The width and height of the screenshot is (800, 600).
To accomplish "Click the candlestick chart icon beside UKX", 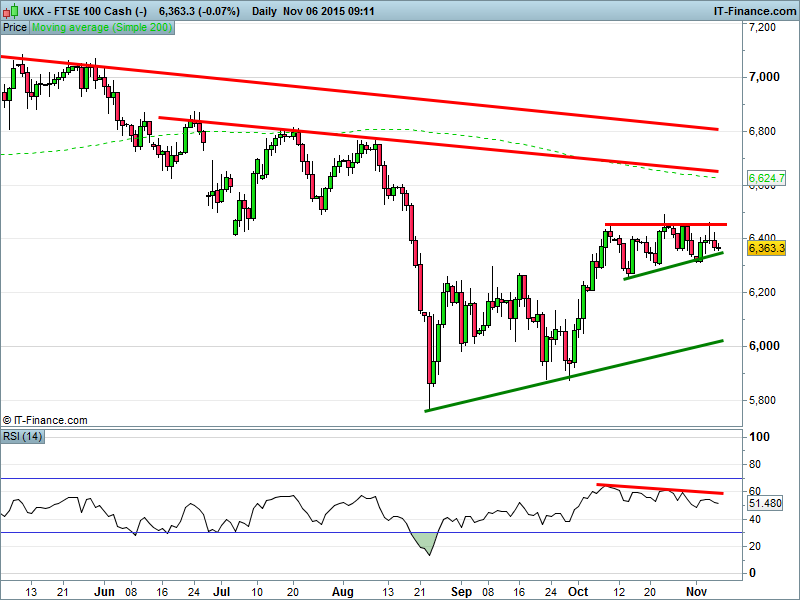I will click(x=10, y=10).
